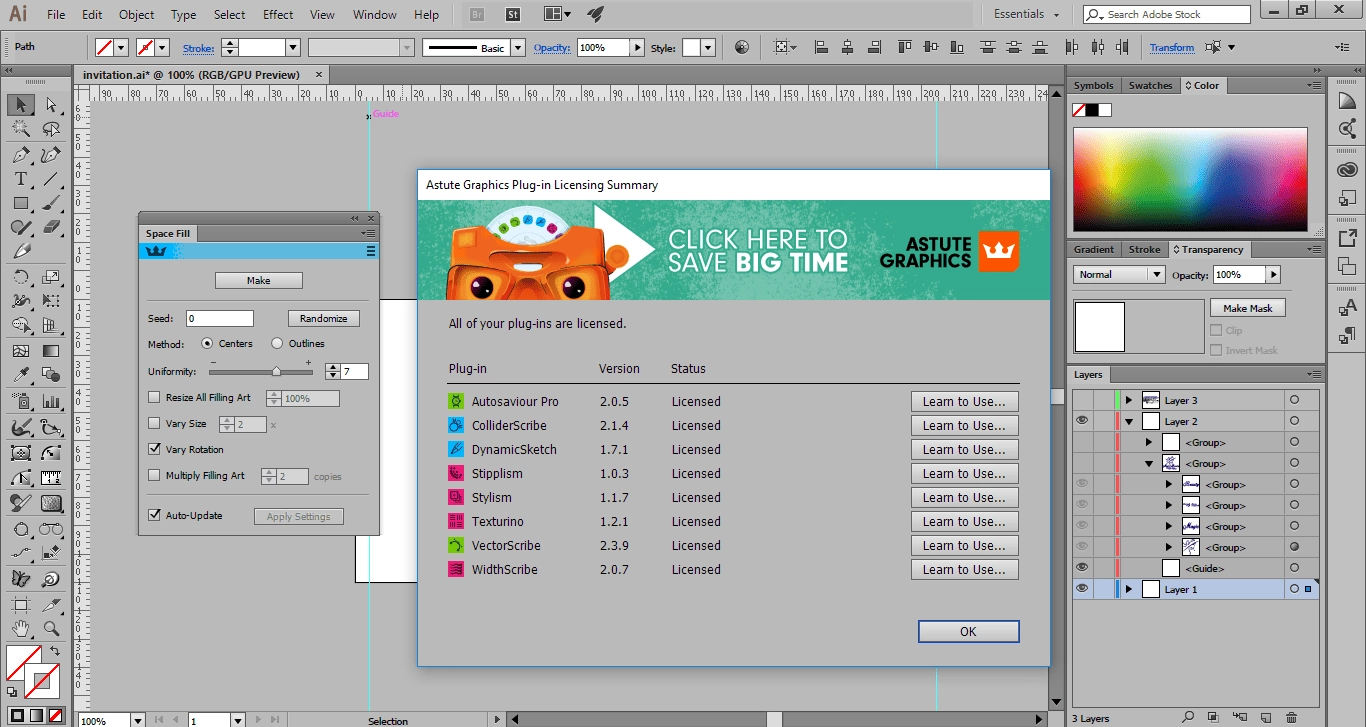Enable Multiply Filling Art checkbox
This screenshot has width=1366, height=727.
click(x=154, y=475)
